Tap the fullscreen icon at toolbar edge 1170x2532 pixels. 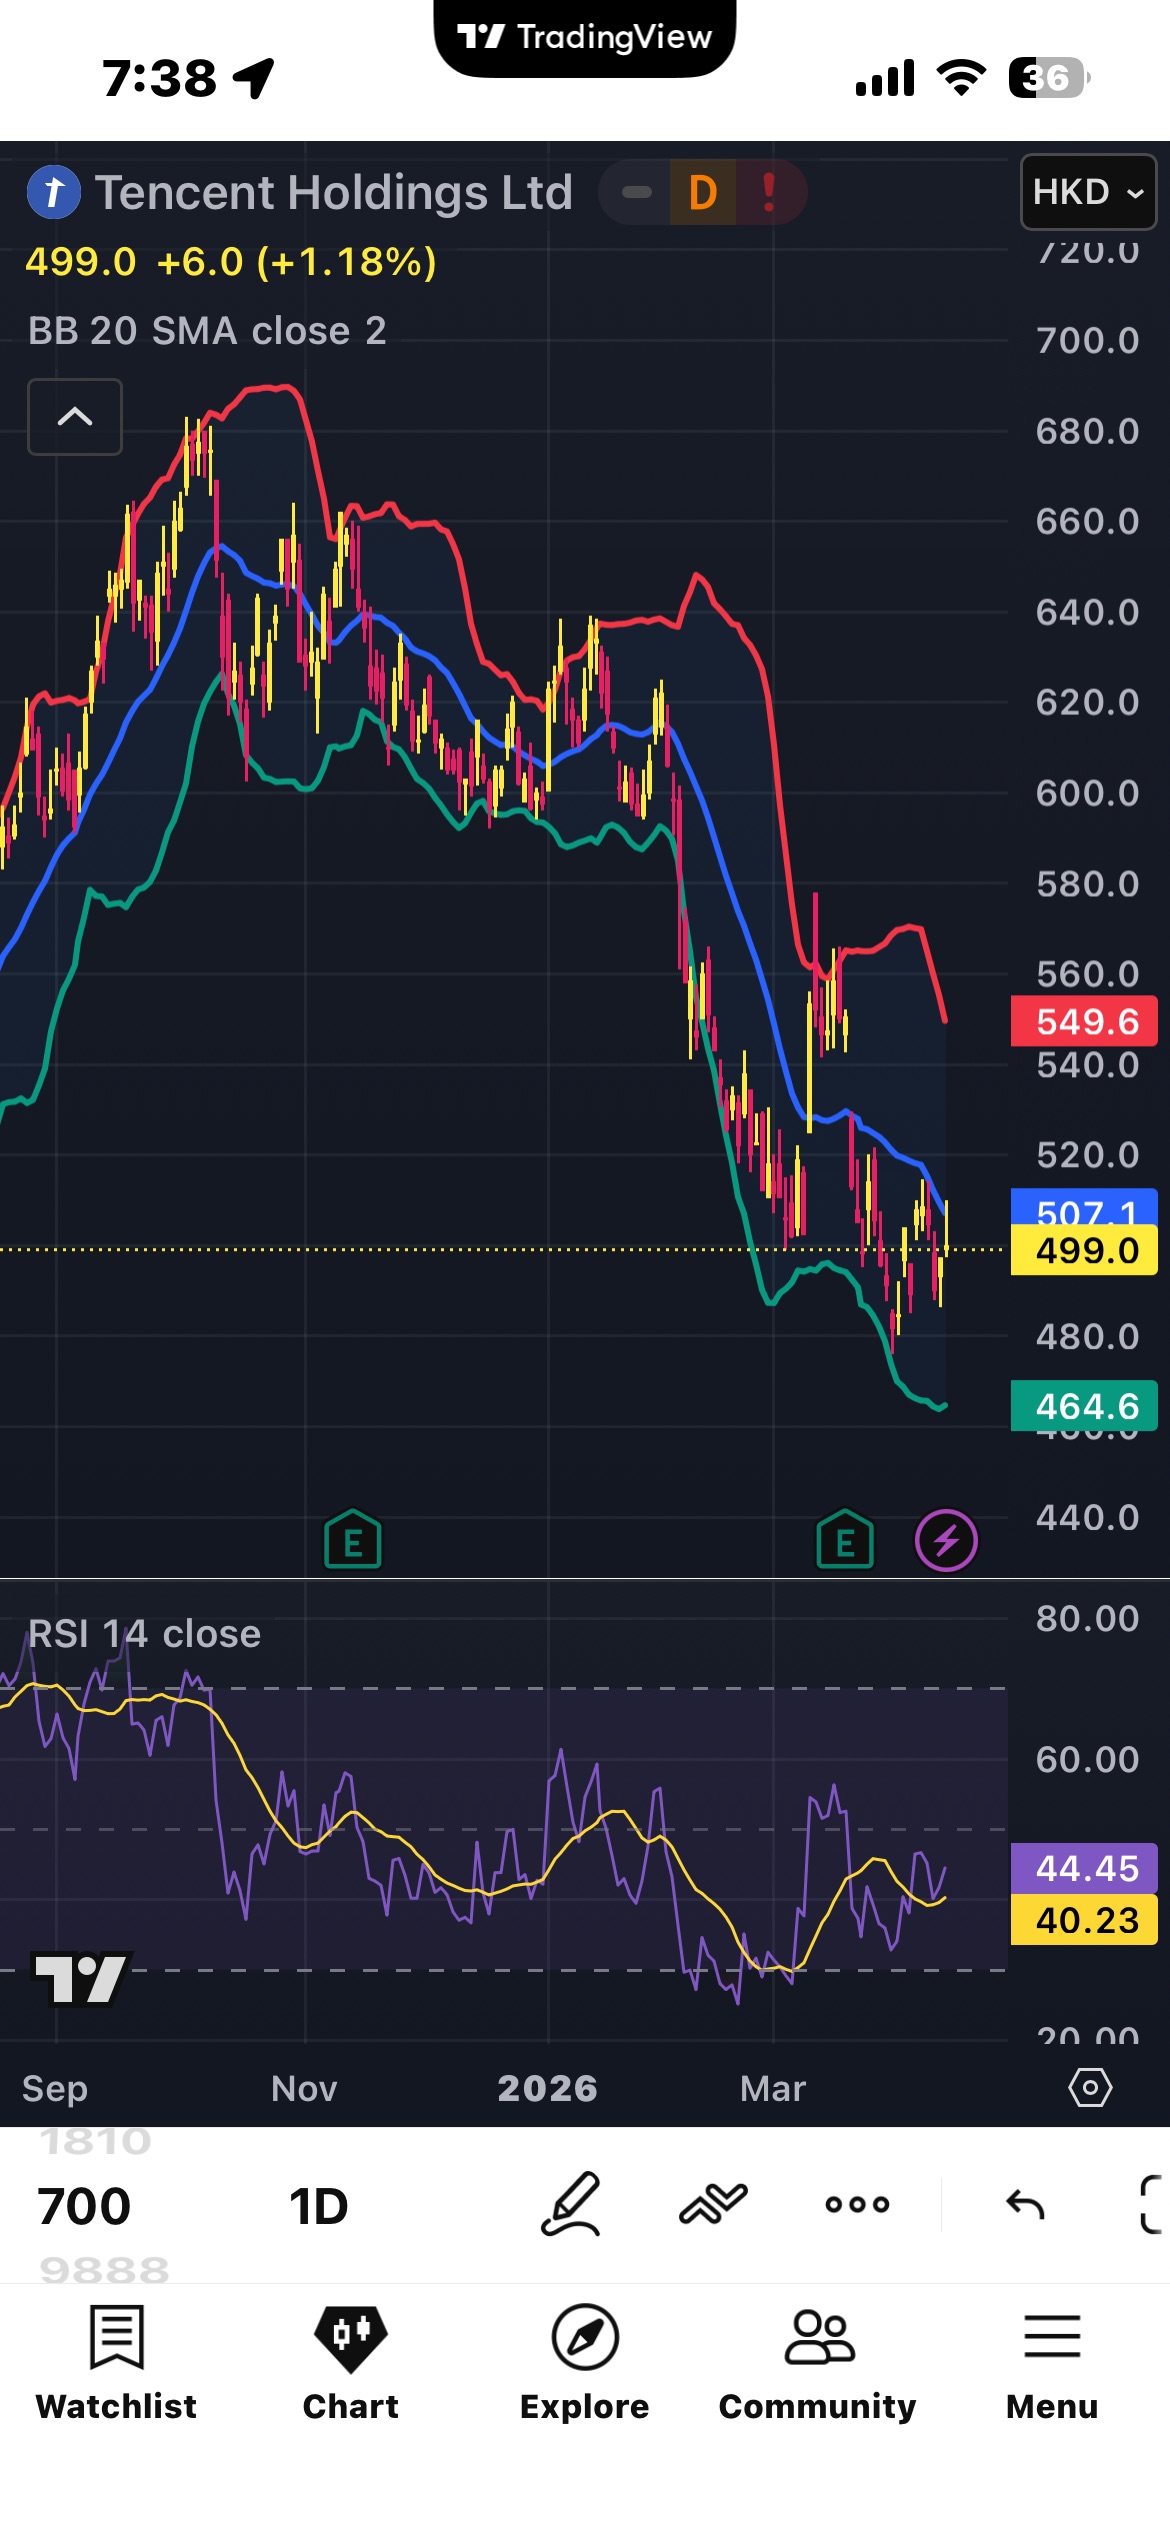pos(1152,2205)
